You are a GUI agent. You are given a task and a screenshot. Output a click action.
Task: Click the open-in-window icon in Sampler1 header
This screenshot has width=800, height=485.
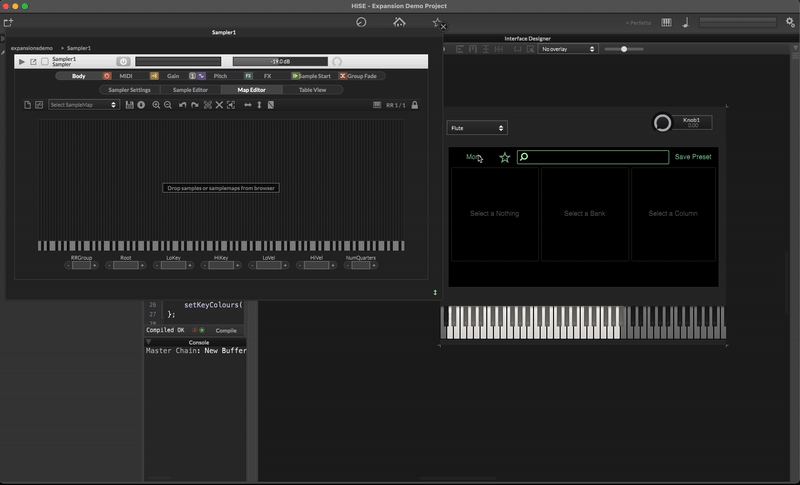coord(33,62)
